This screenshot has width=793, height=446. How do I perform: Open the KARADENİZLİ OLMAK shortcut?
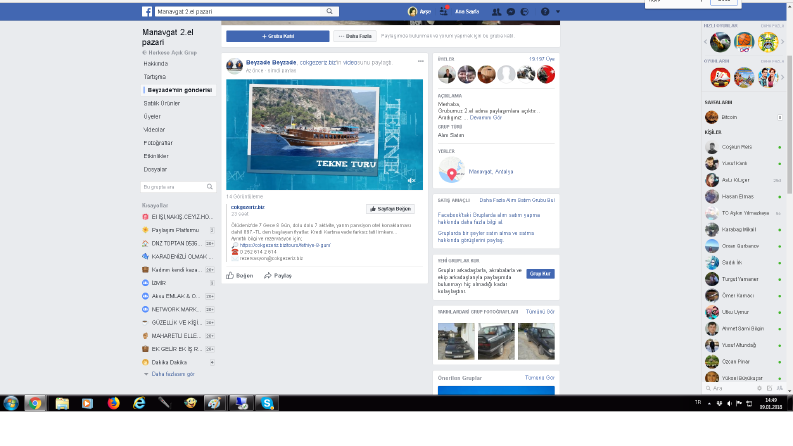pyautogui.click(x=178, y=256)
